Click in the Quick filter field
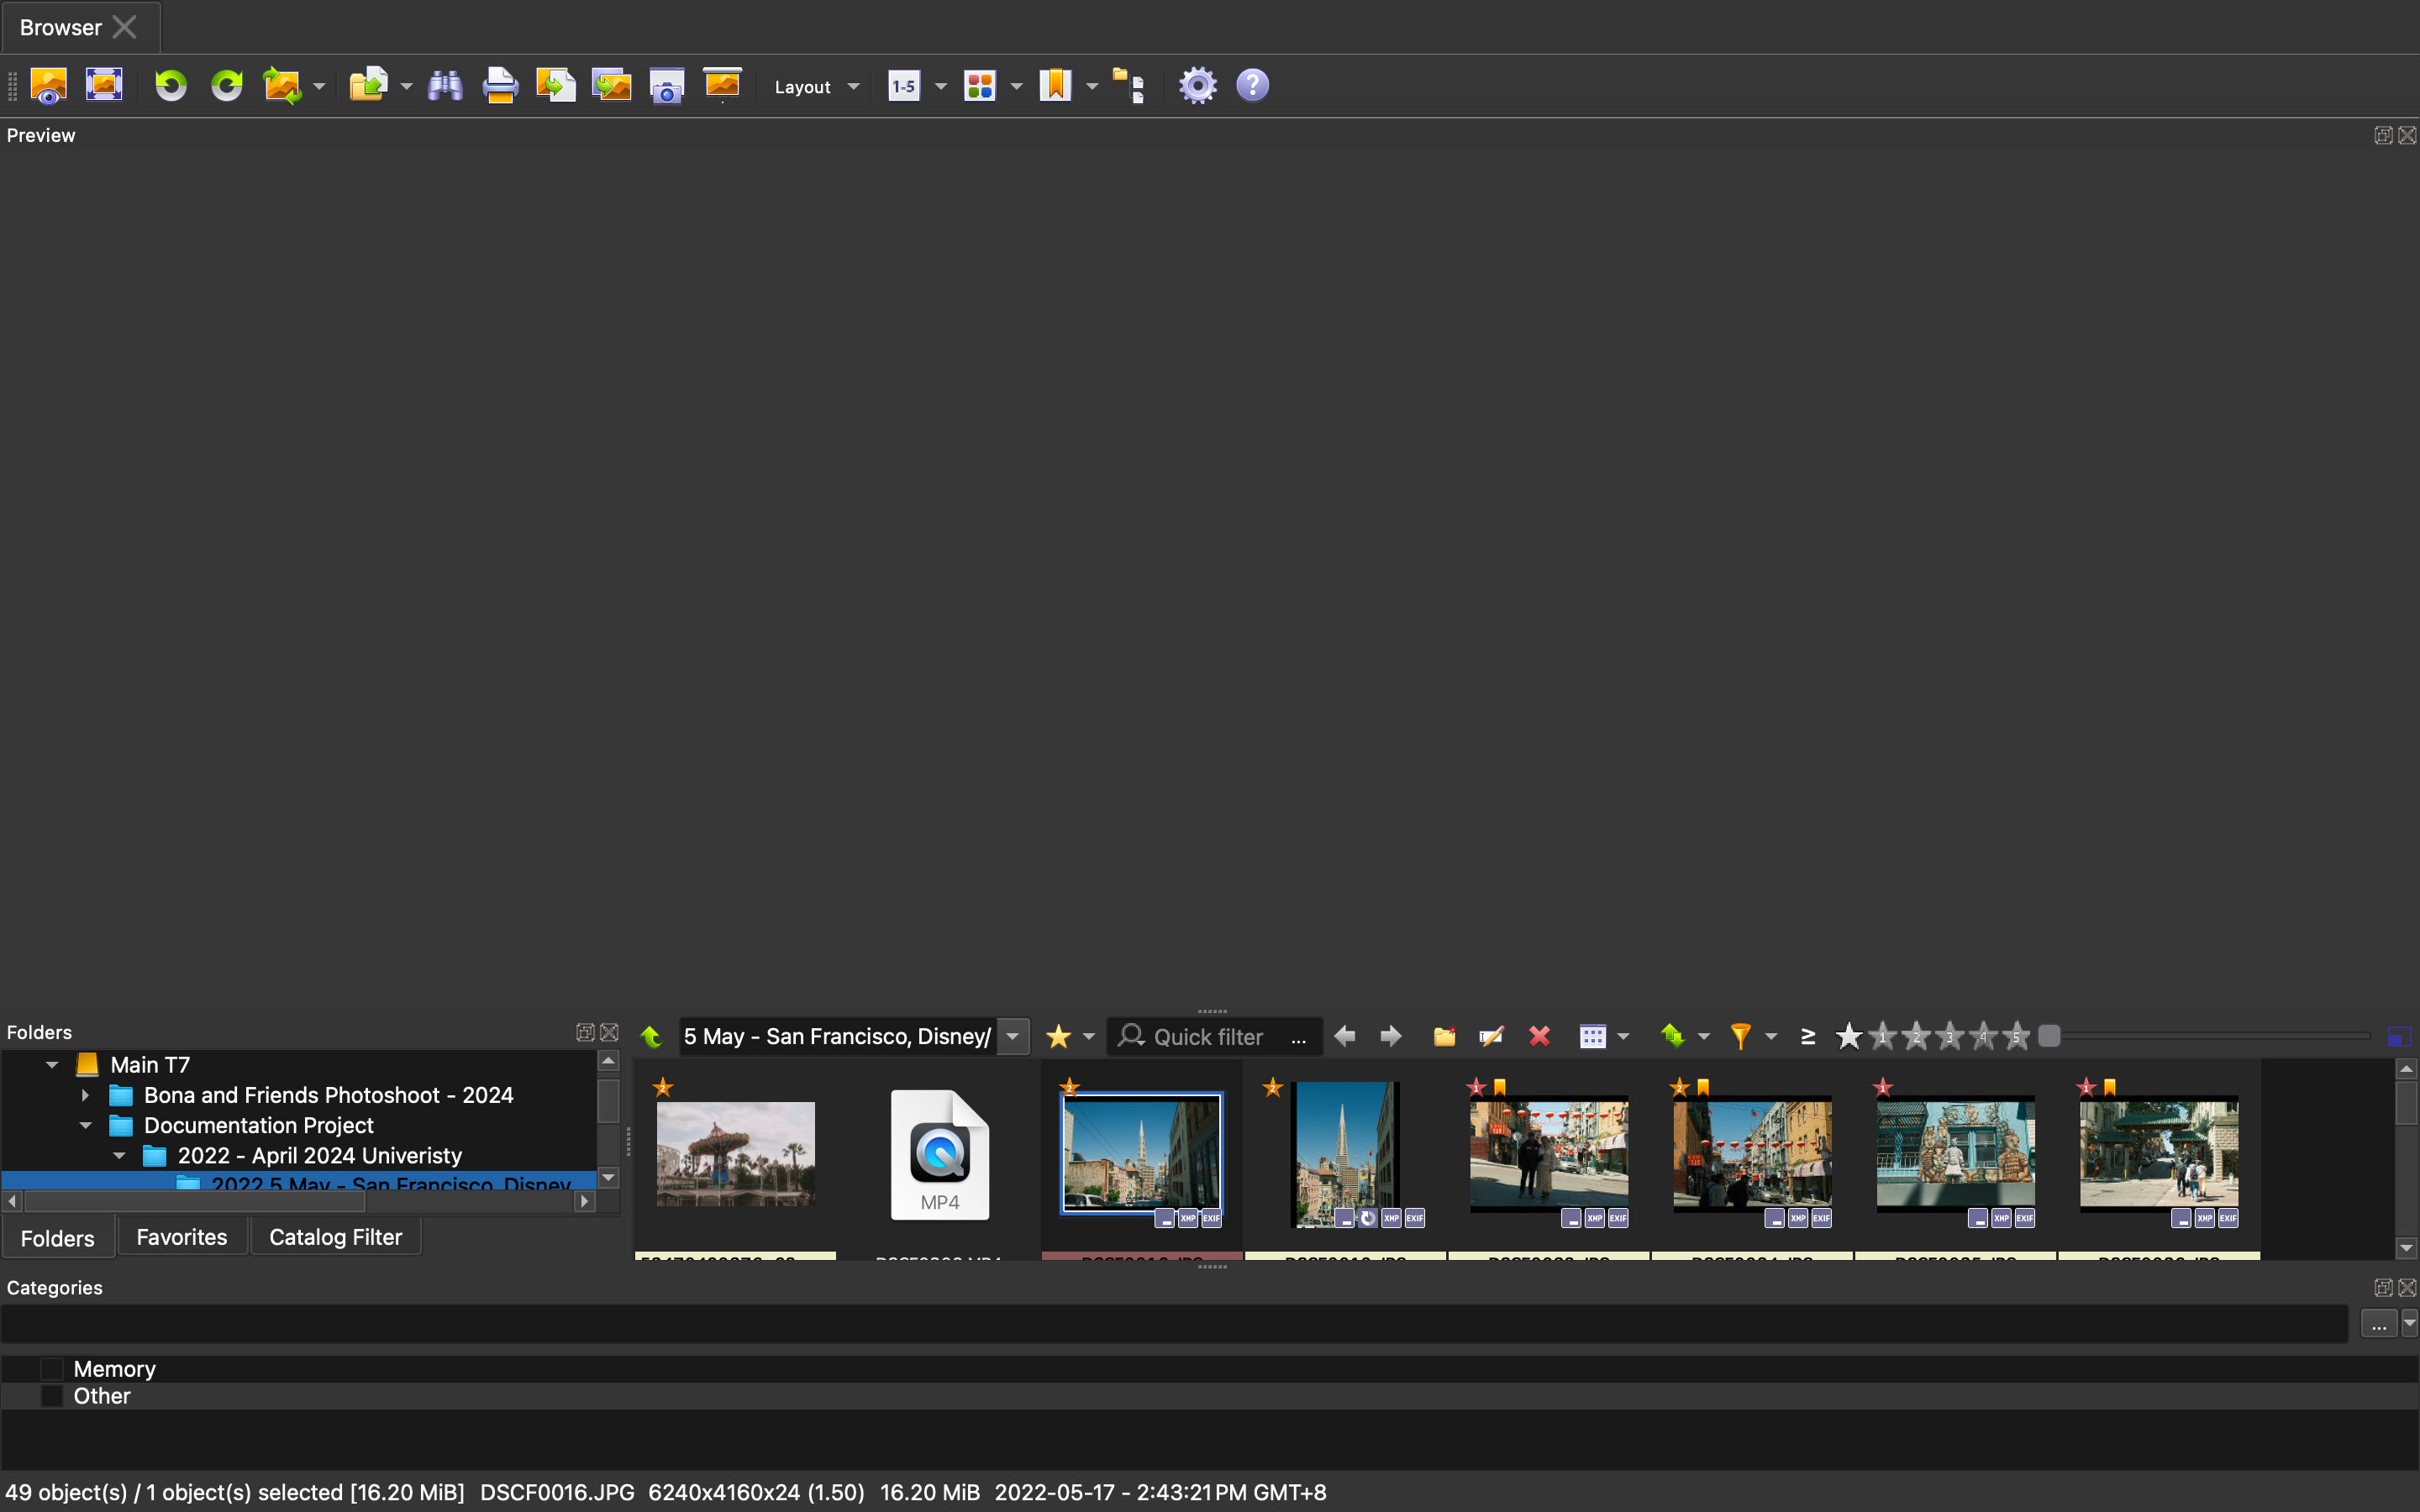2420x1512 pixels. pos(1210,1037)
